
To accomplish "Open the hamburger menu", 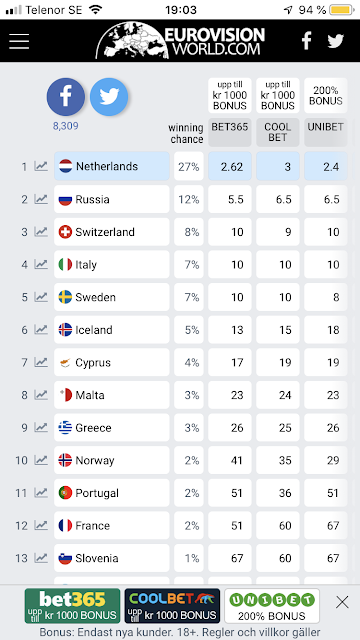I will [19, 41].
